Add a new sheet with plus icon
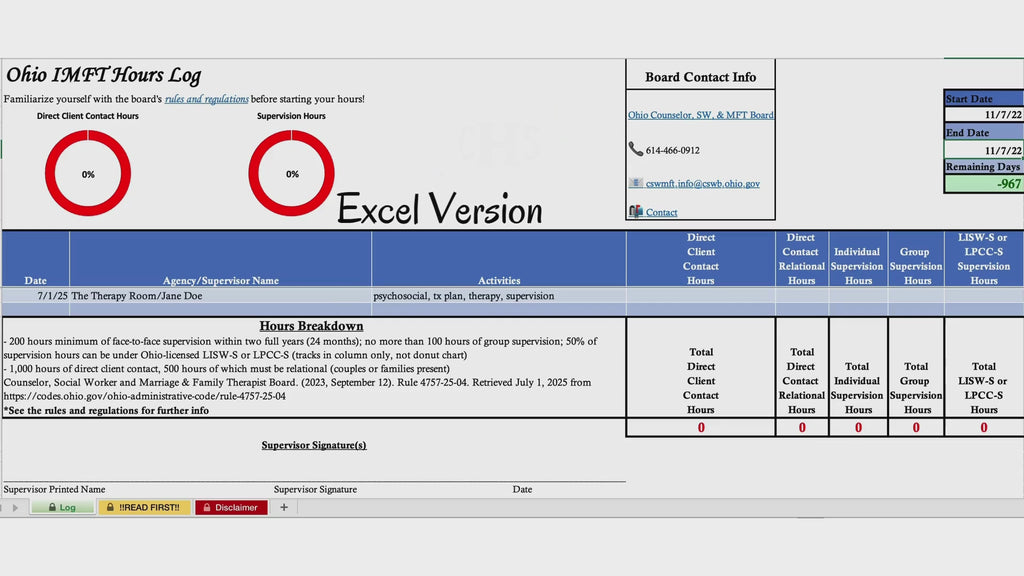Viewport: 1024px width, 576px height. click(284, 507)
